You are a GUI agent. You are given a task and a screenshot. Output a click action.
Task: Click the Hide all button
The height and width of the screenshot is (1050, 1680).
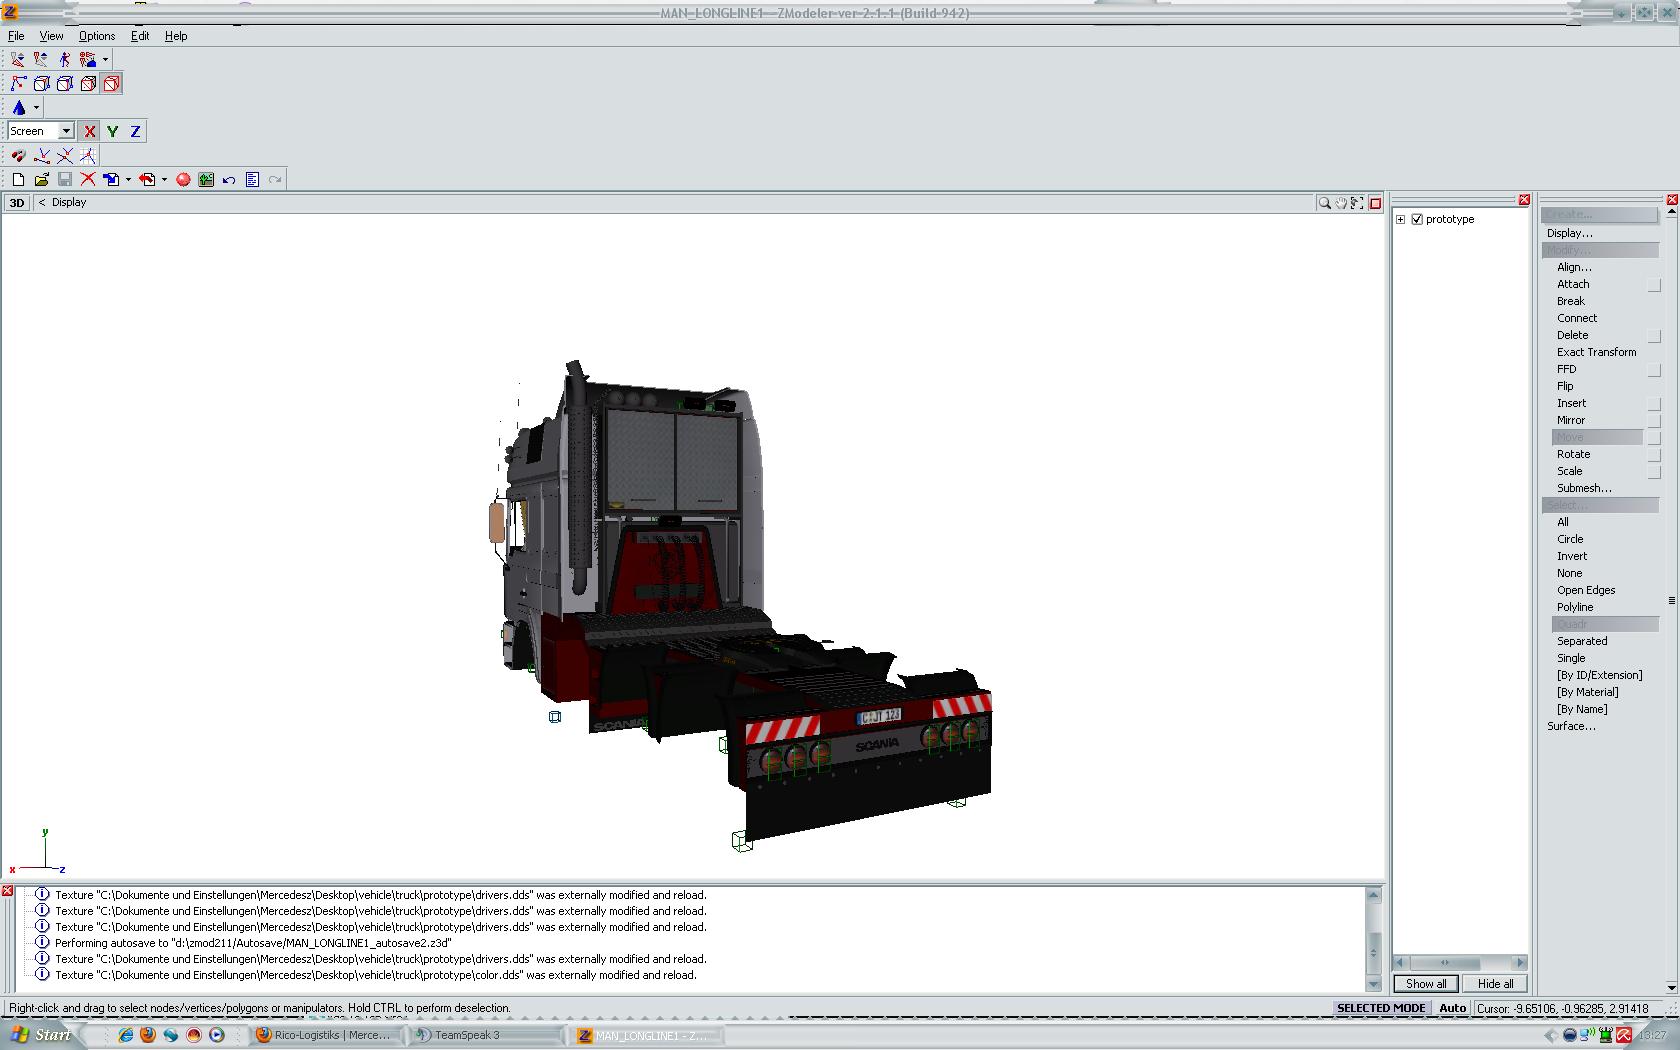1495,984
